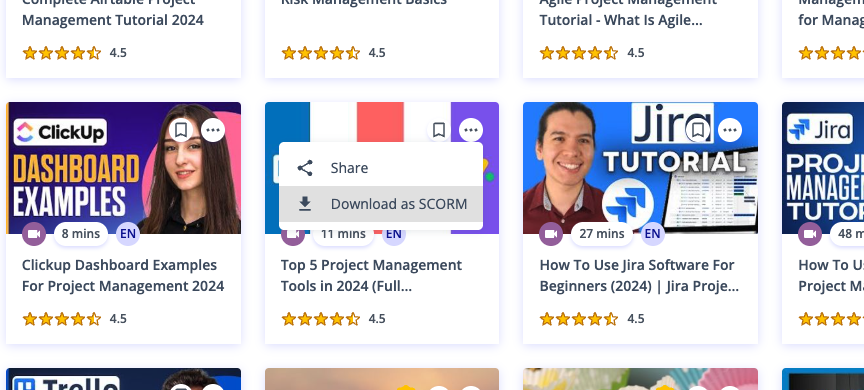
Task: Open Top 5 Project Management Tools in 2024
Action: (x=371, y=275)
